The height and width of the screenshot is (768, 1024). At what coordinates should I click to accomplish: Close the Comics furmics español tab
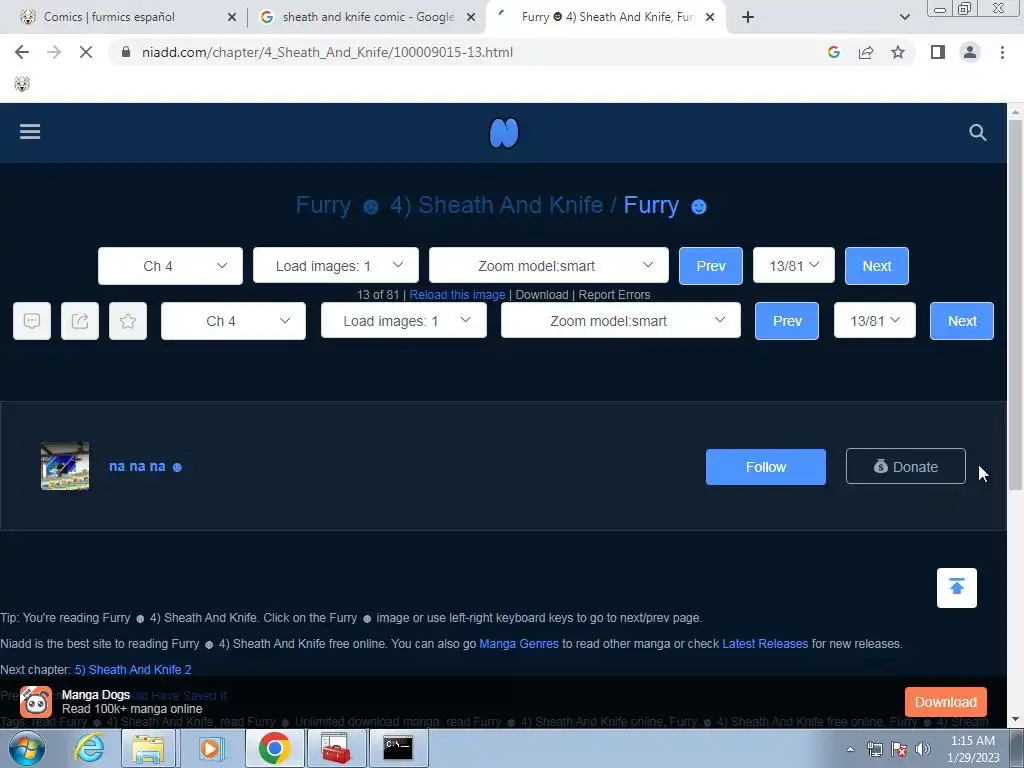[232, 18]
